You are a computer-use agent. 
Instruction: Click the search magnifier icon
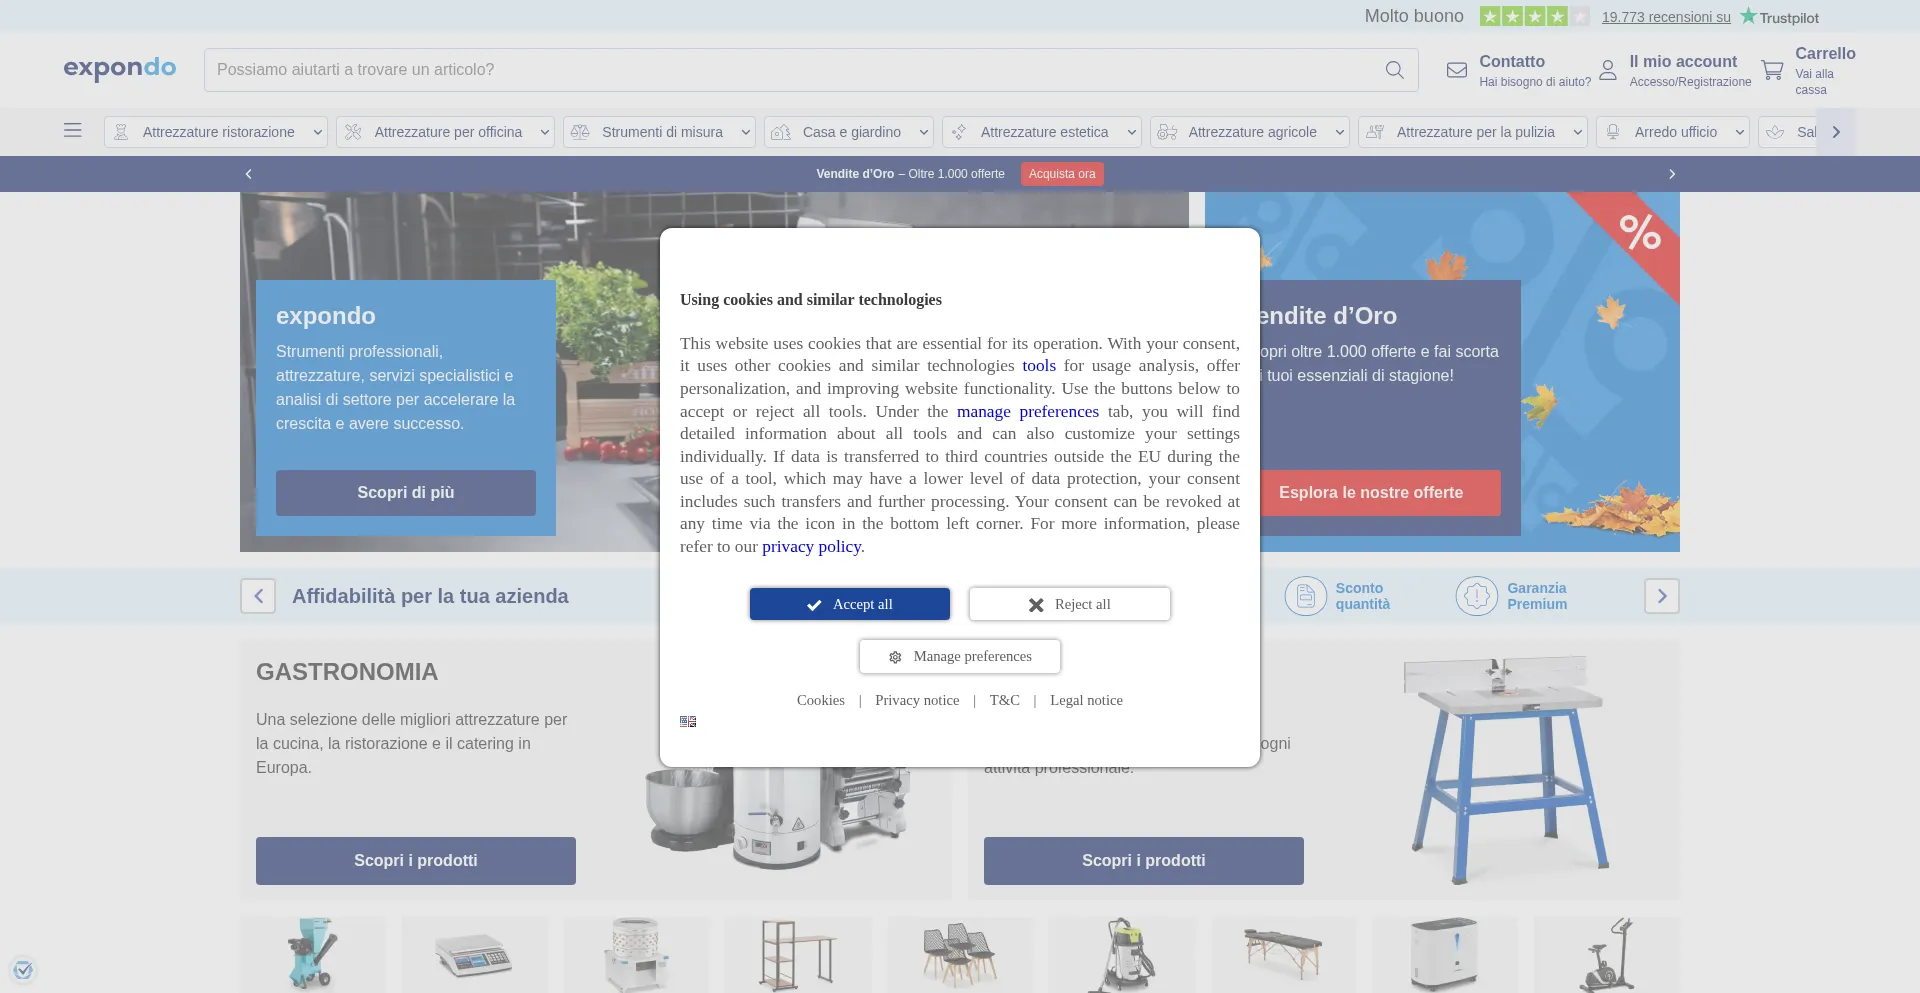[x=1394, y=70]
